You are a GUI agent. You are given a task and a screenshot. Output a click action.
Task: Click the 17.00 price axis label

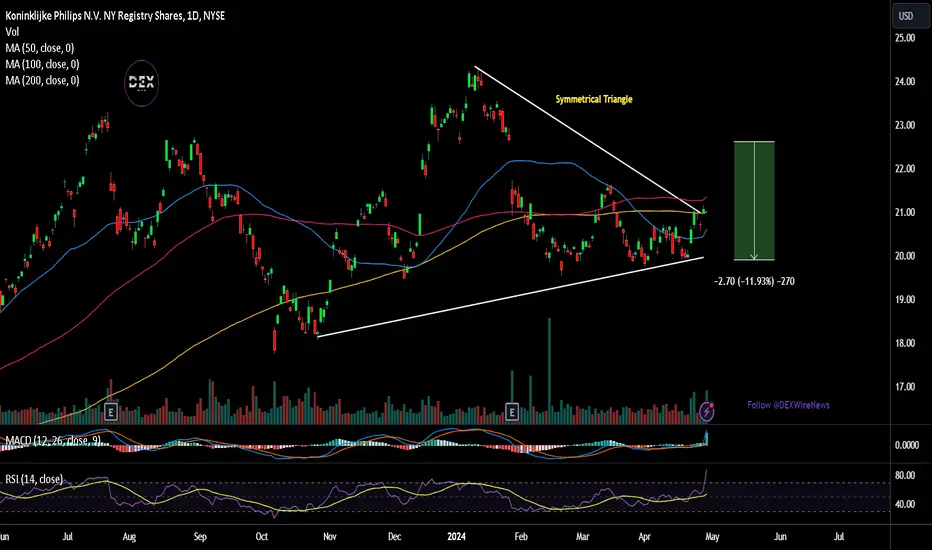(905, 386)
